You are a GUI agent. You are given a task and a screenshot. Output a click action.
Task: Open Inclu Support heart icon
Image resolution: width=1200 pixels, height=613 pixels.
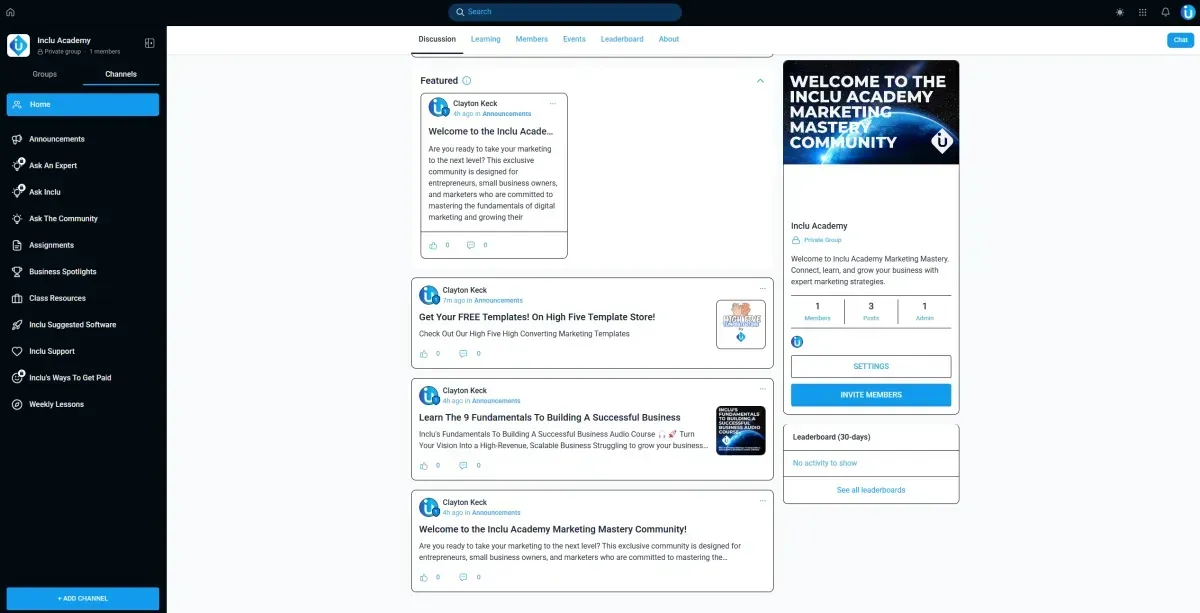tap(17, 351)
